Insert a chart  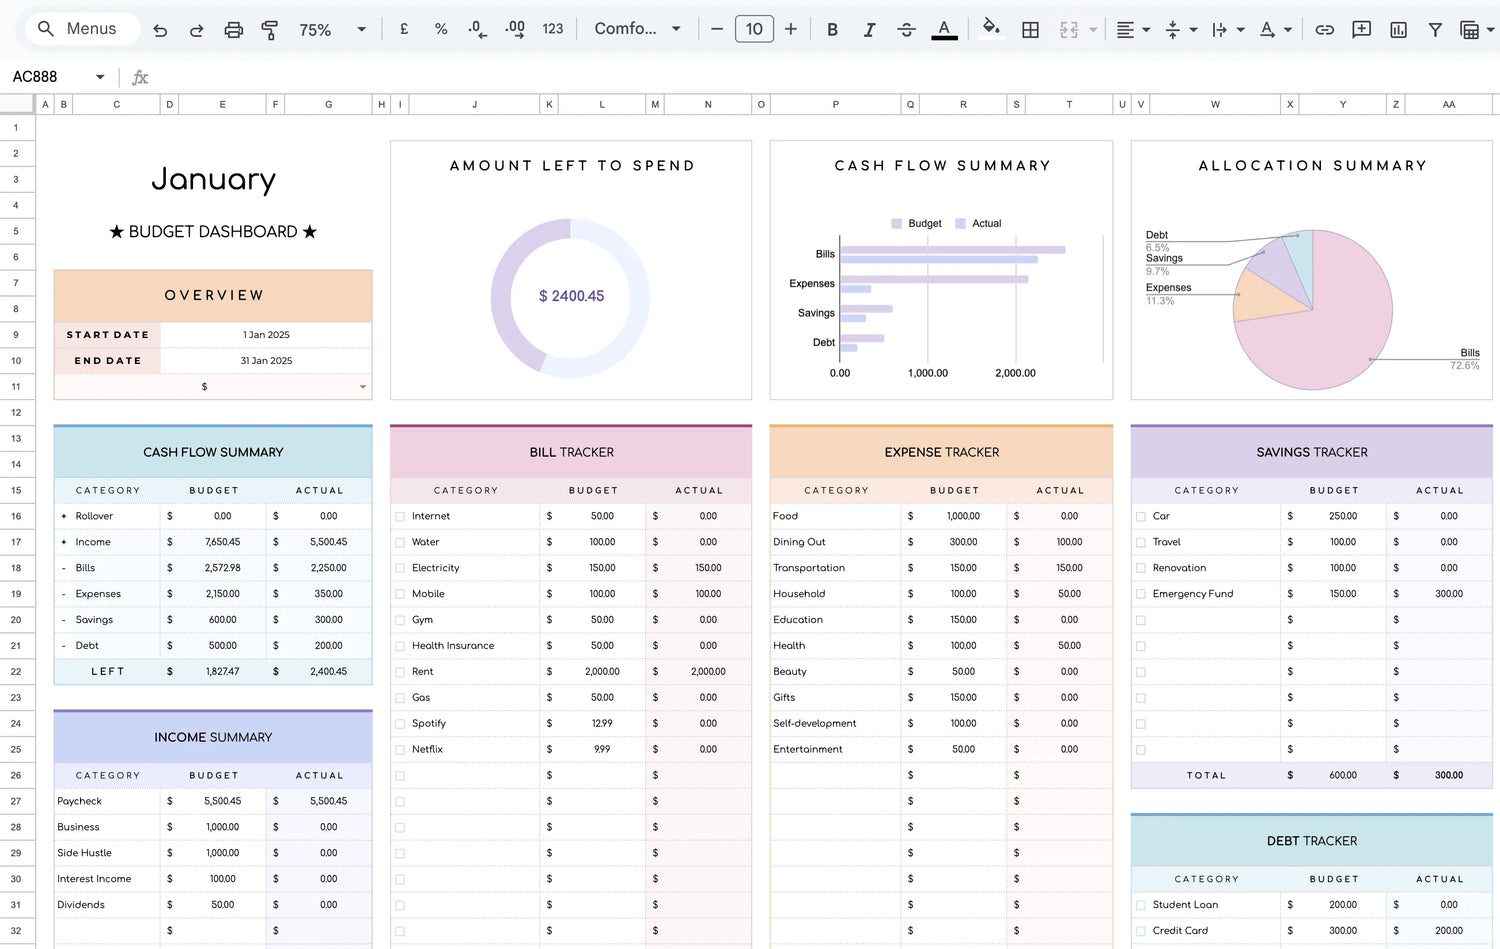coord(1398,30)
